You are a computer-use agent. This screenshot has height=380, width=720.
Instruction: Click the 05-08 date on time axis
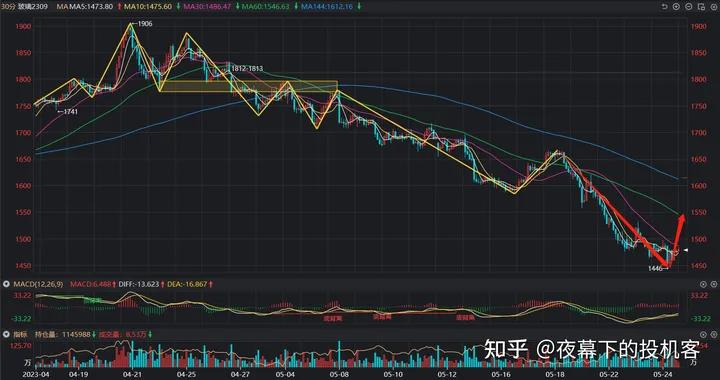(339, 374)
